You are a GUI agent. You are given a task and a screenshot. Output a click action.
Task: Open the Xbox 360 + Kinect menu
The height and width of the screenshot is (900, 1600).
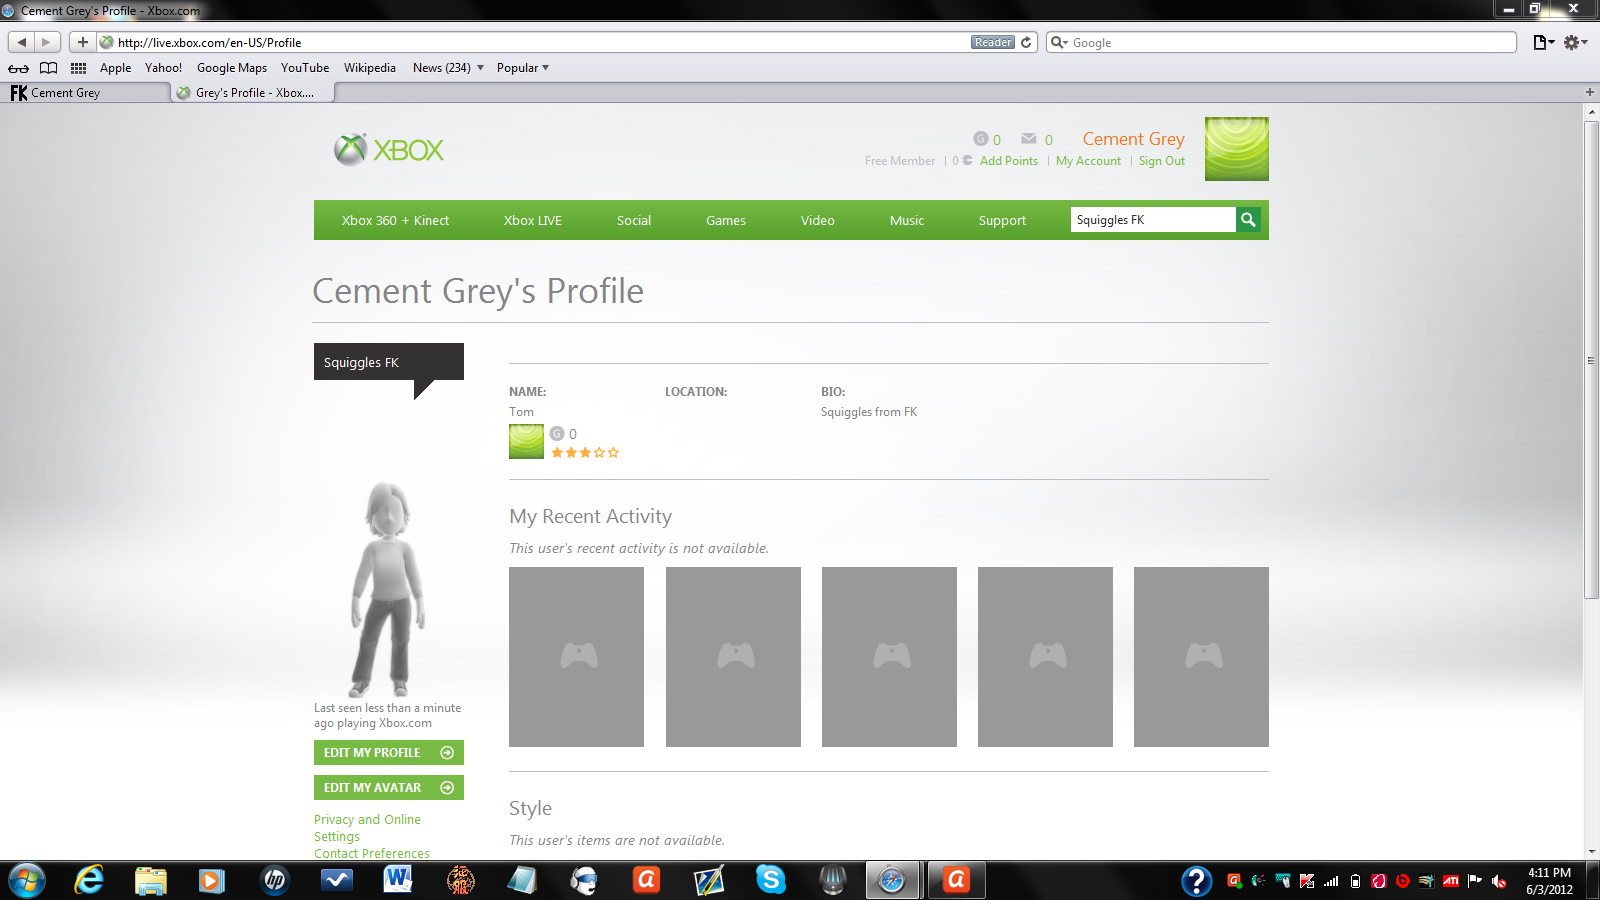[x=395, y=220]
